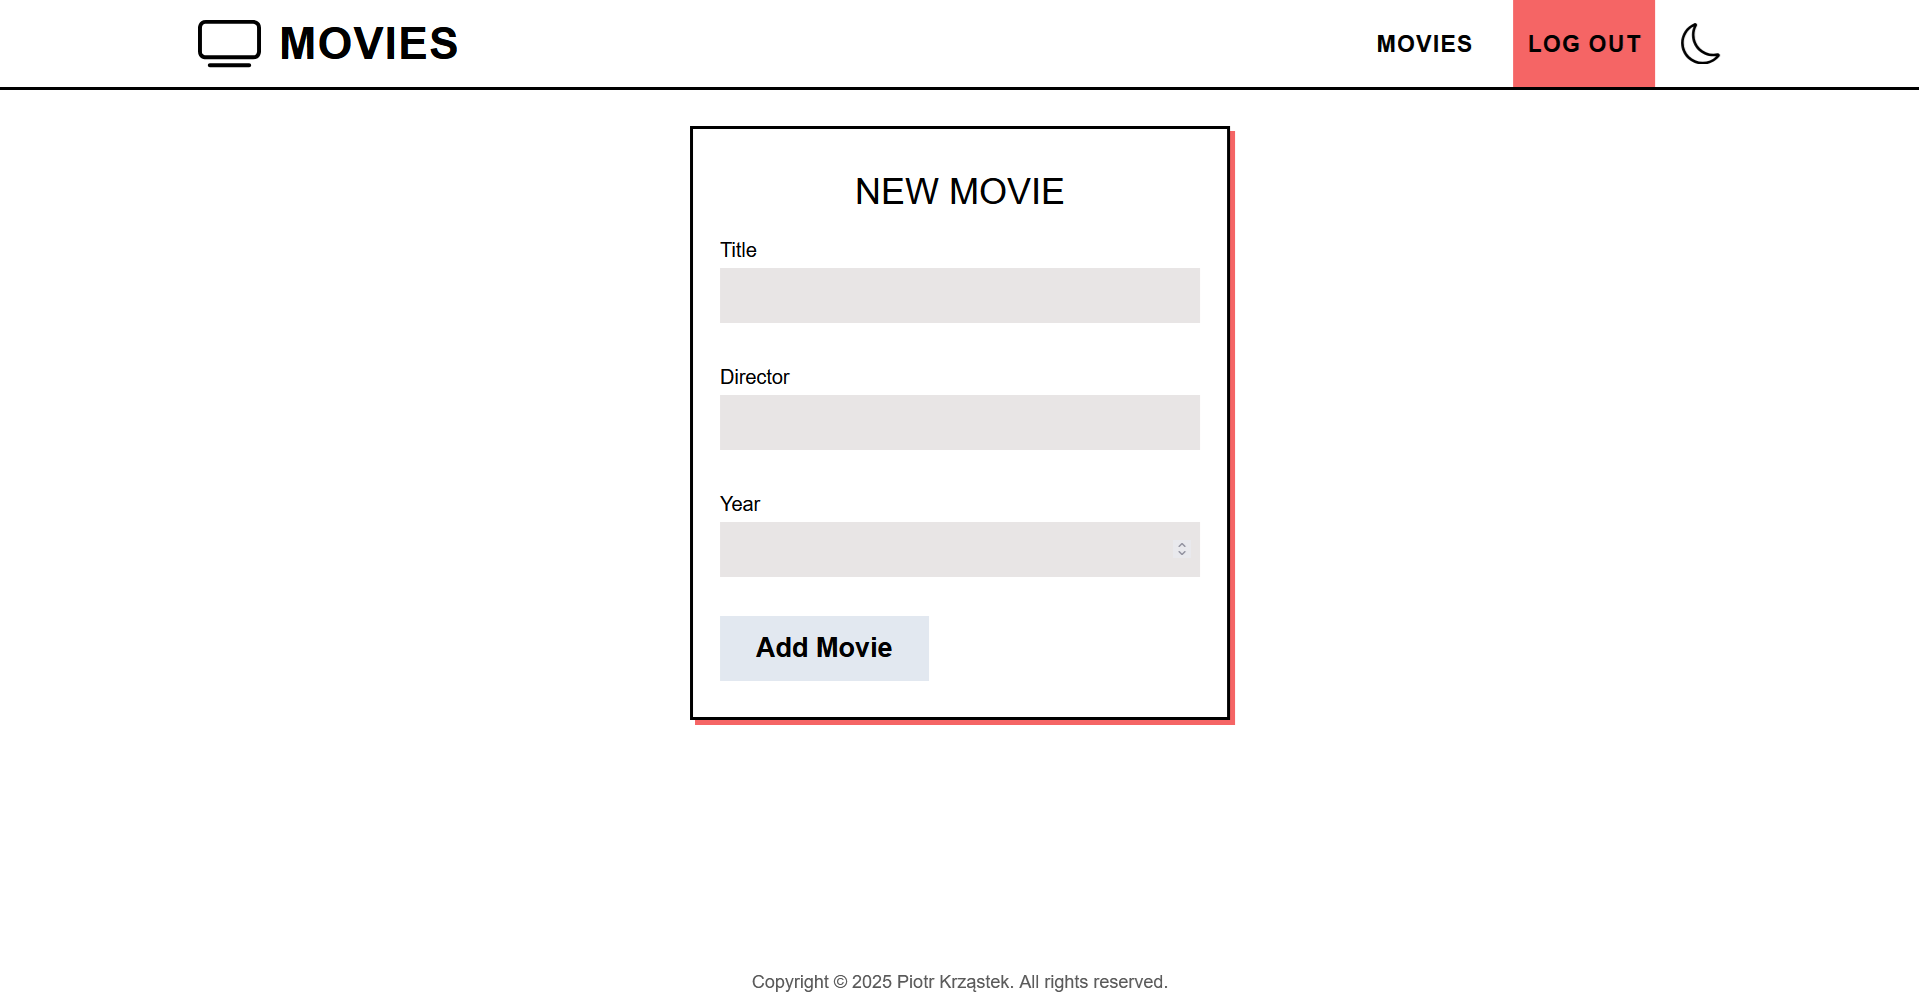Toggle dark mode with the moon icon
Viewport: 1919px width, 994px height.
(x=1699, y=44)
